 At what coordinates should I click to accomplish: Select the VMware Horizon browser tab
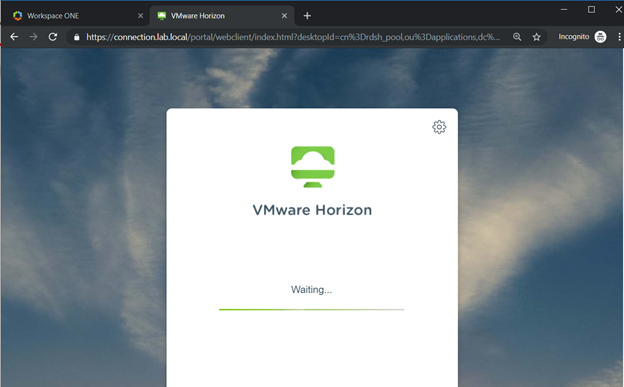(x=222, y=16)
